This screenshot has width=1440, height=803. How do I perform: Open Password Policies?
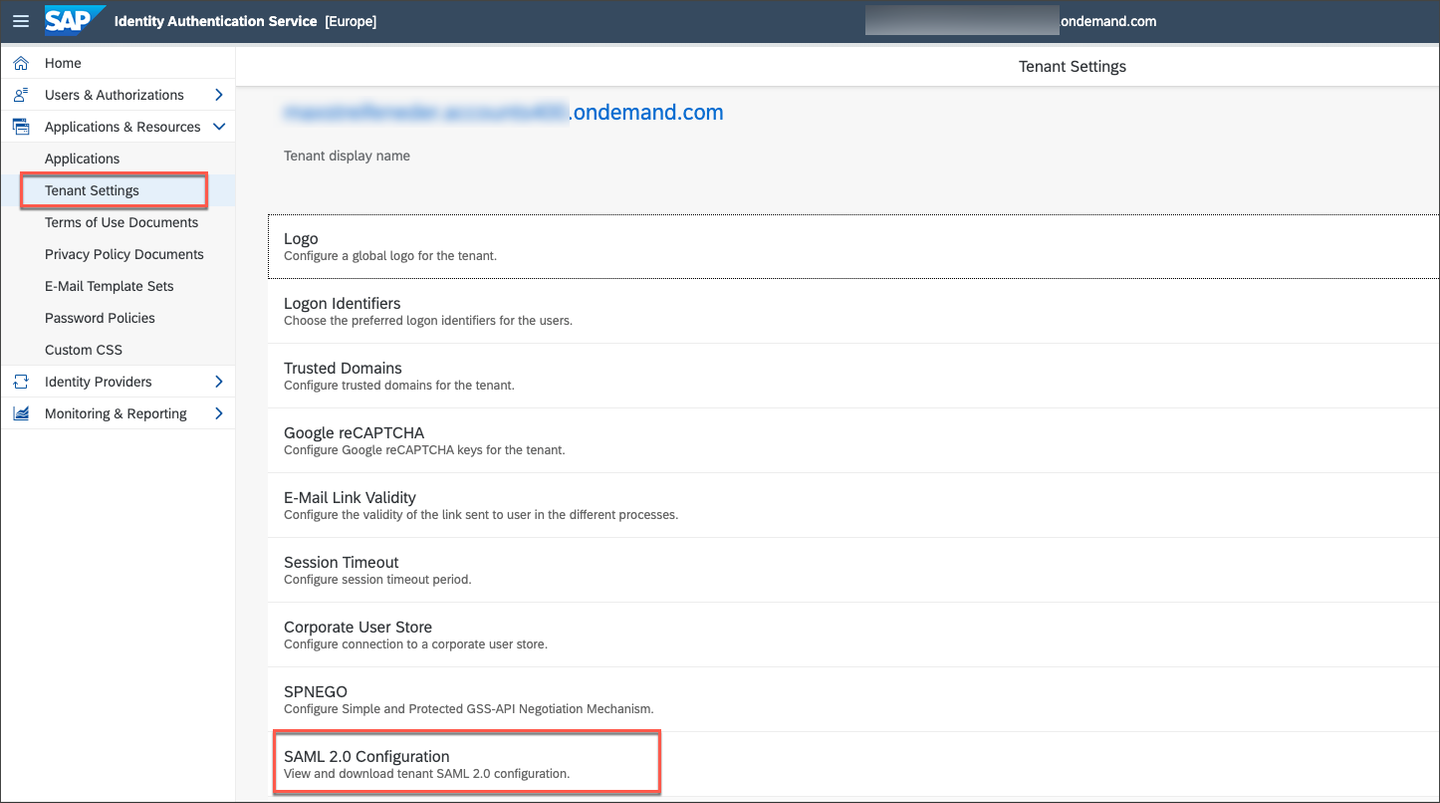click(x=118, y=318)
